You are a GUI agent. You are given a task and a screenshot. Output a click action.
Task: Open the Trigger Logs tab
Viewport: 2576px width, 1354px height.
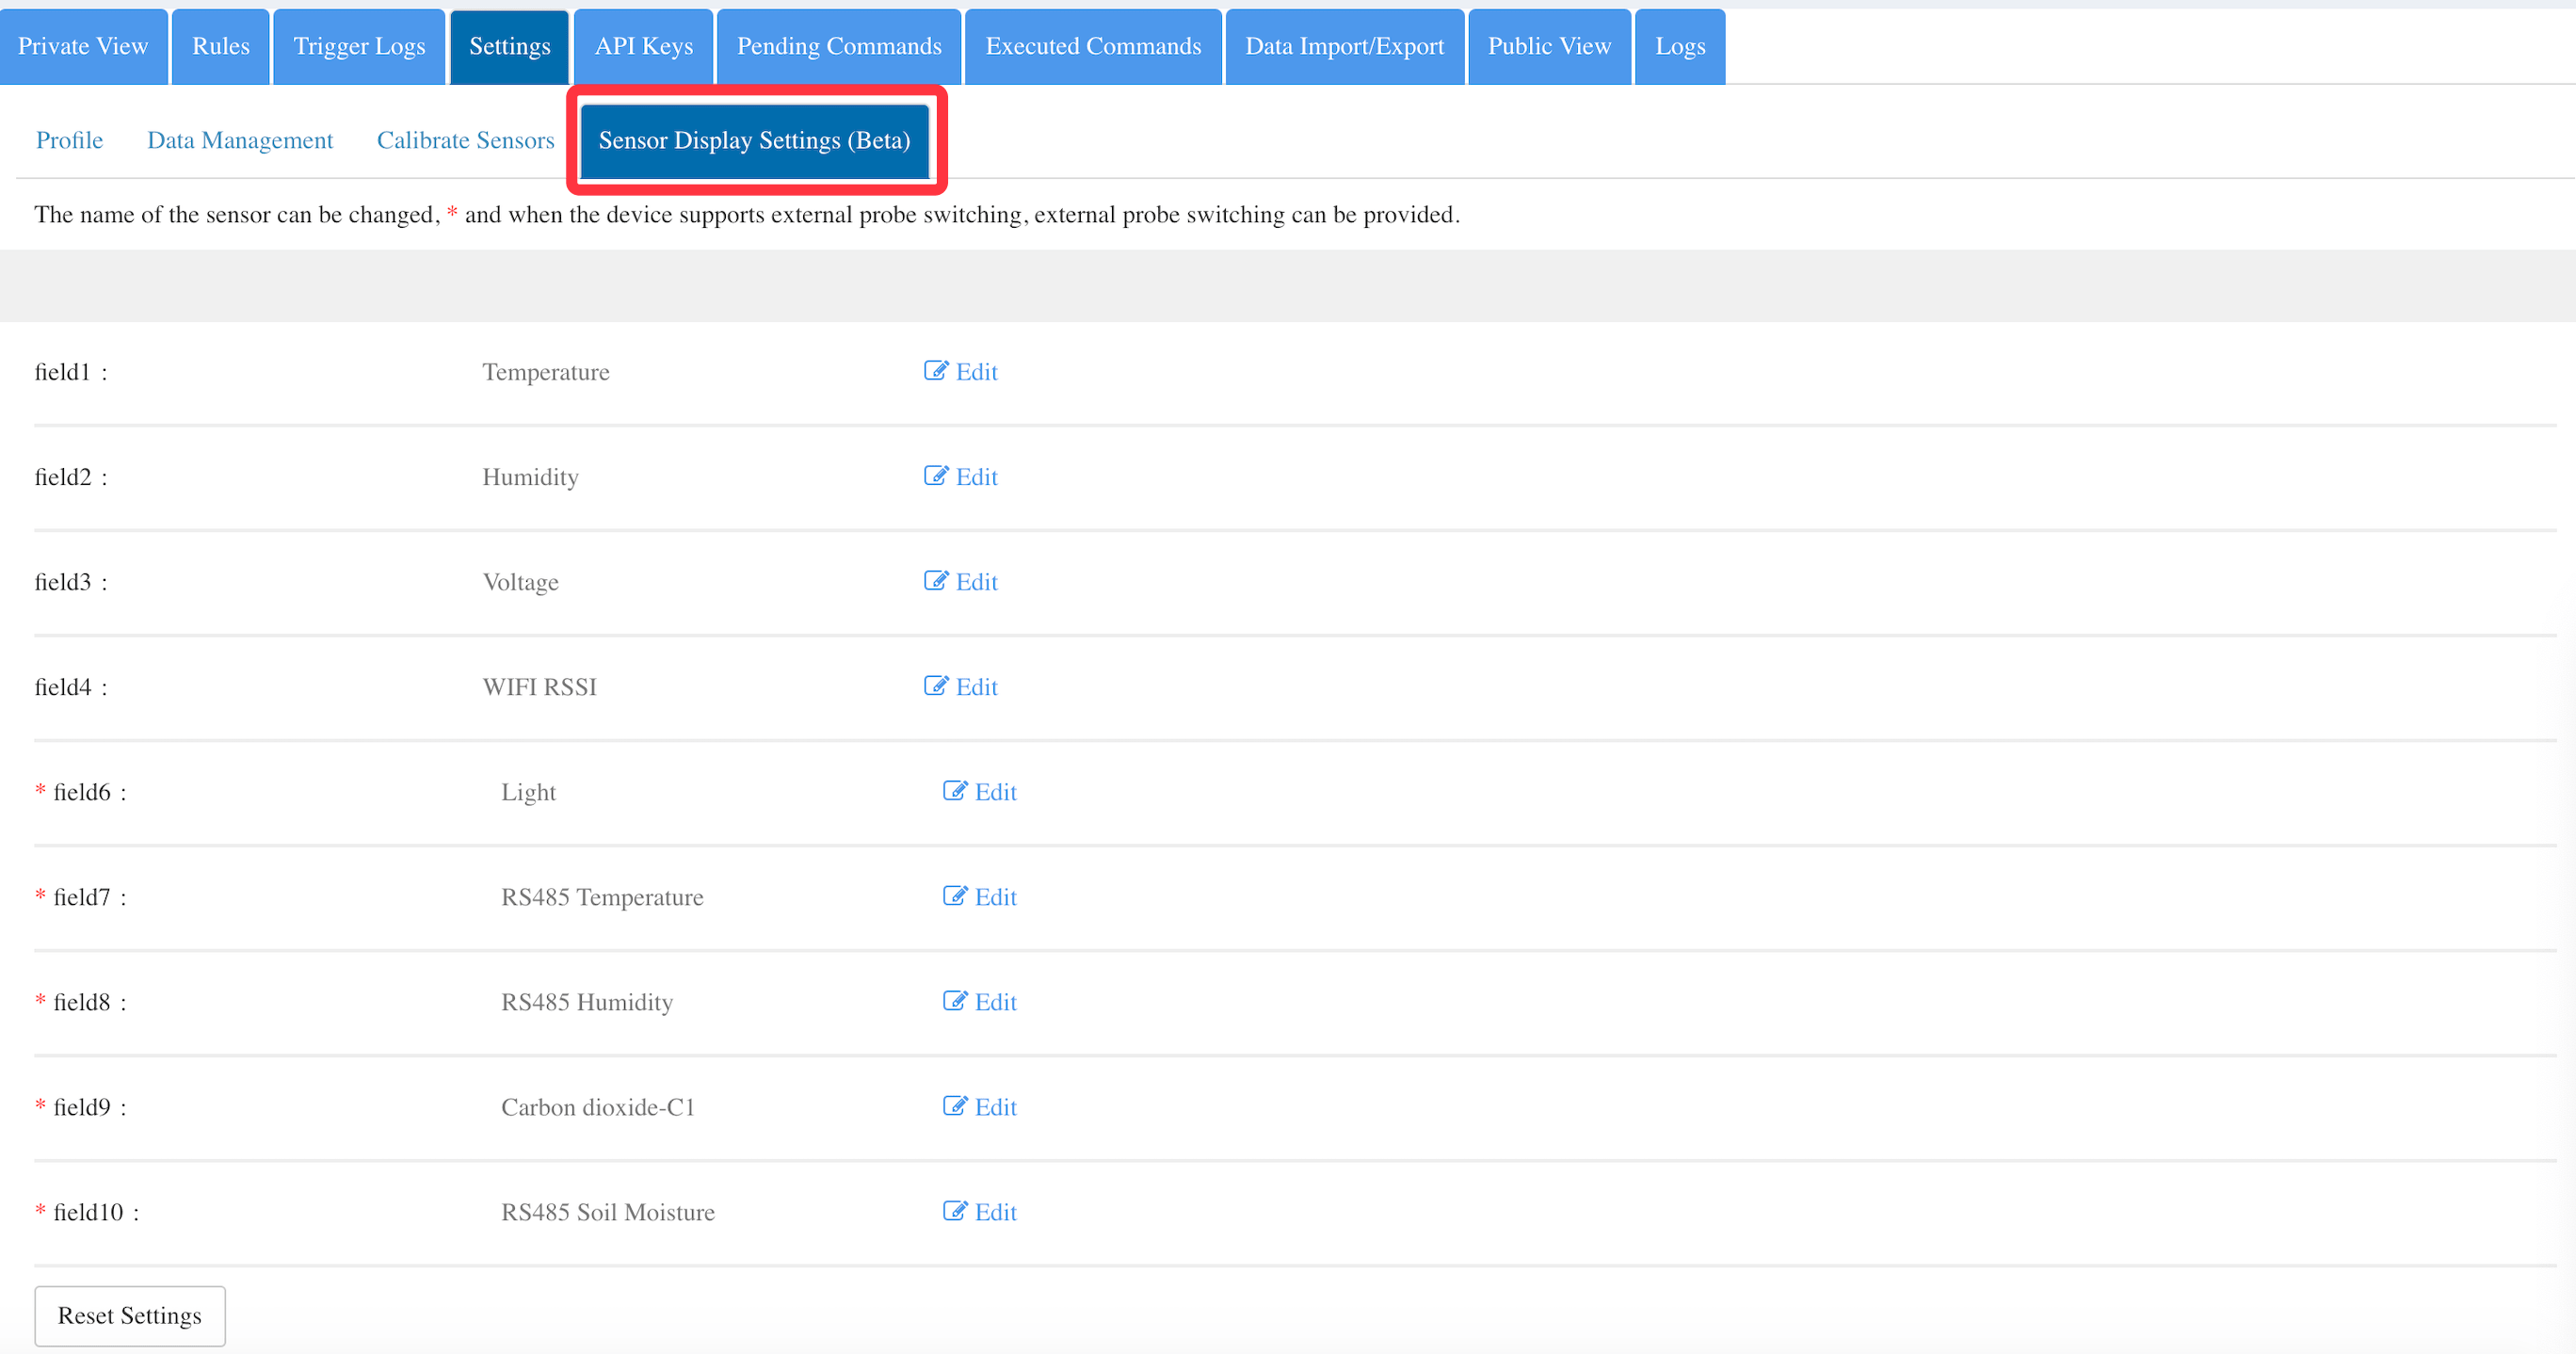(359, 47)
